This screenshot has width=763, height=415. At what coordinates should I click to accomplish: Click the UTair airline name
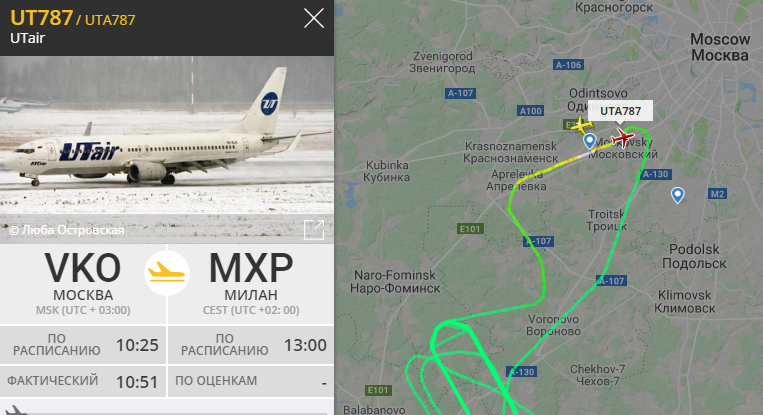tap(27, 38)
